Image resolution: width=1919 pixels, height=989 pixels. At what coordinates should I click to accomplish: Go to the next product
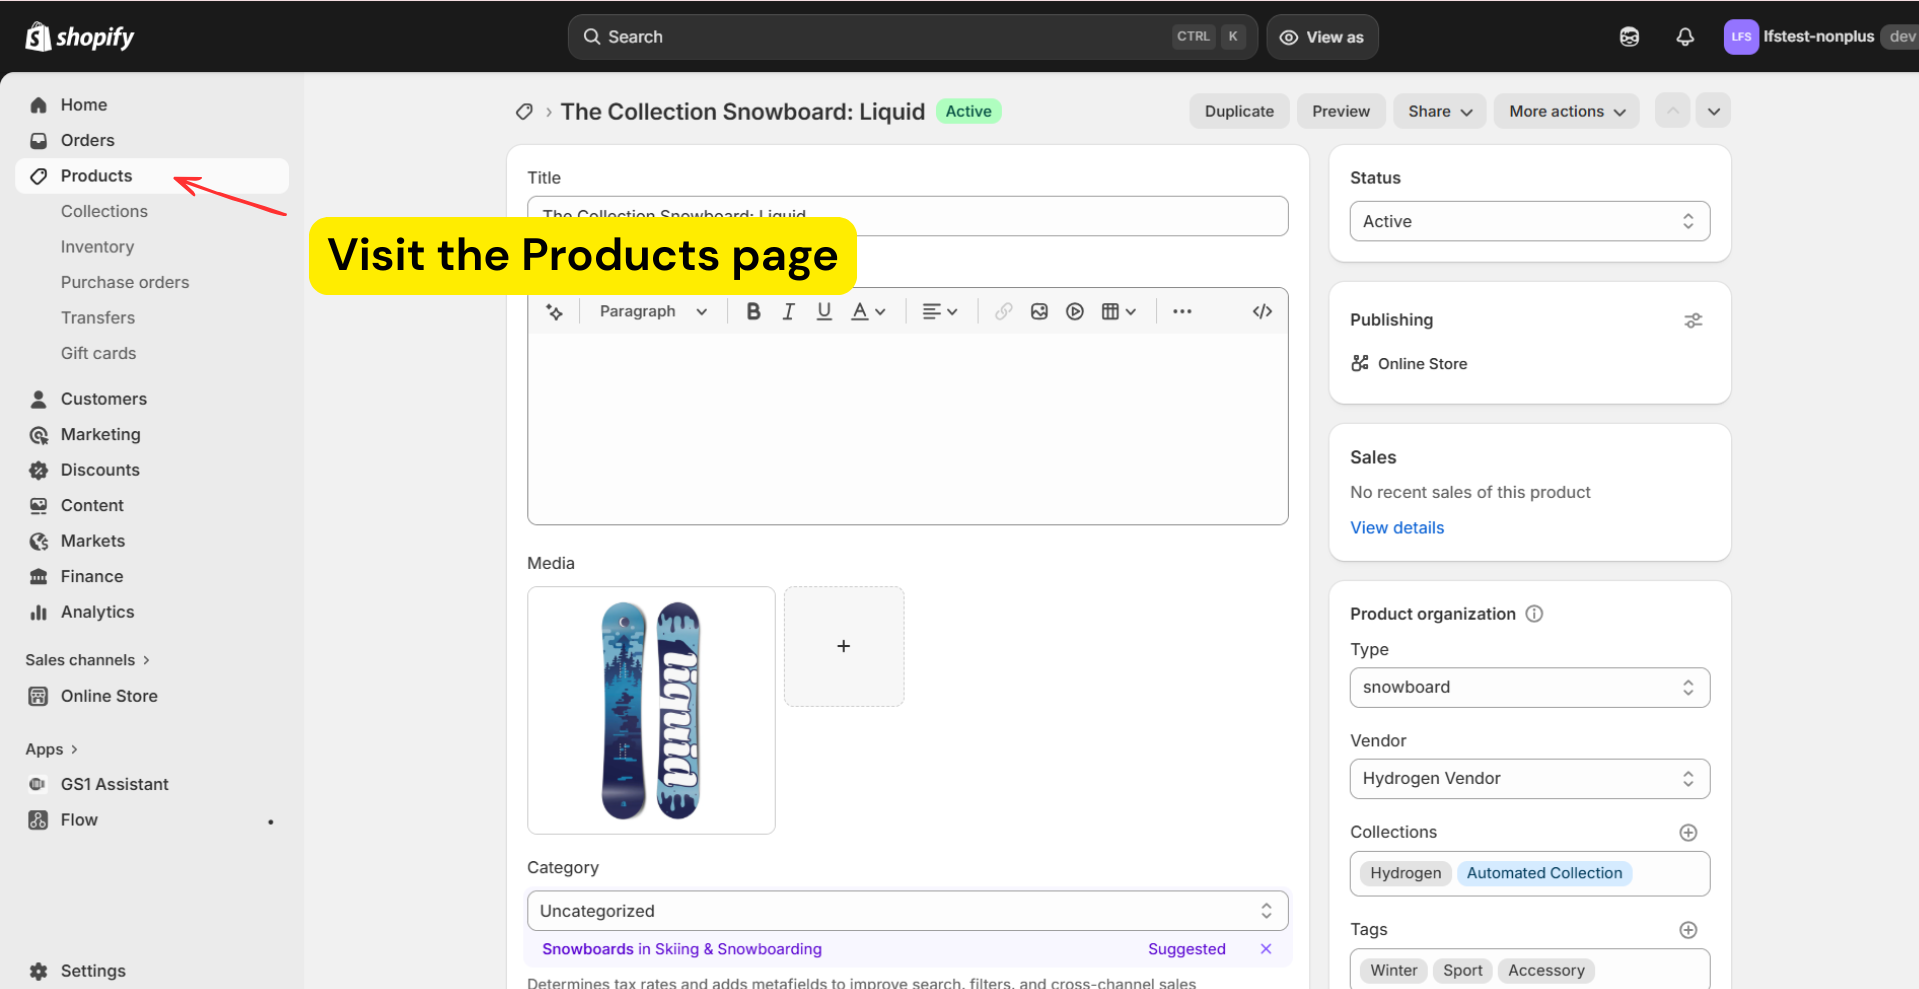[1714, 111]
